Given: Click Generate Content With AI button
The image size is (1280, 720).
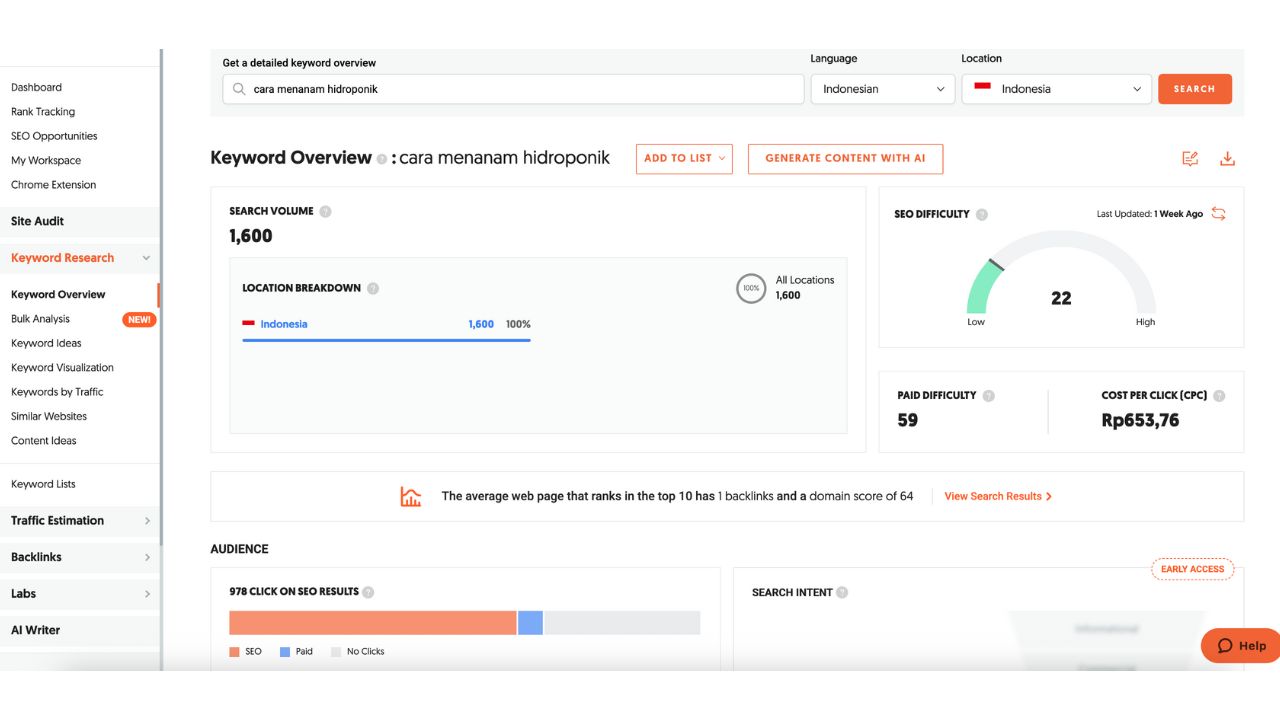Looking at the screenshot, I should [845, 158].
